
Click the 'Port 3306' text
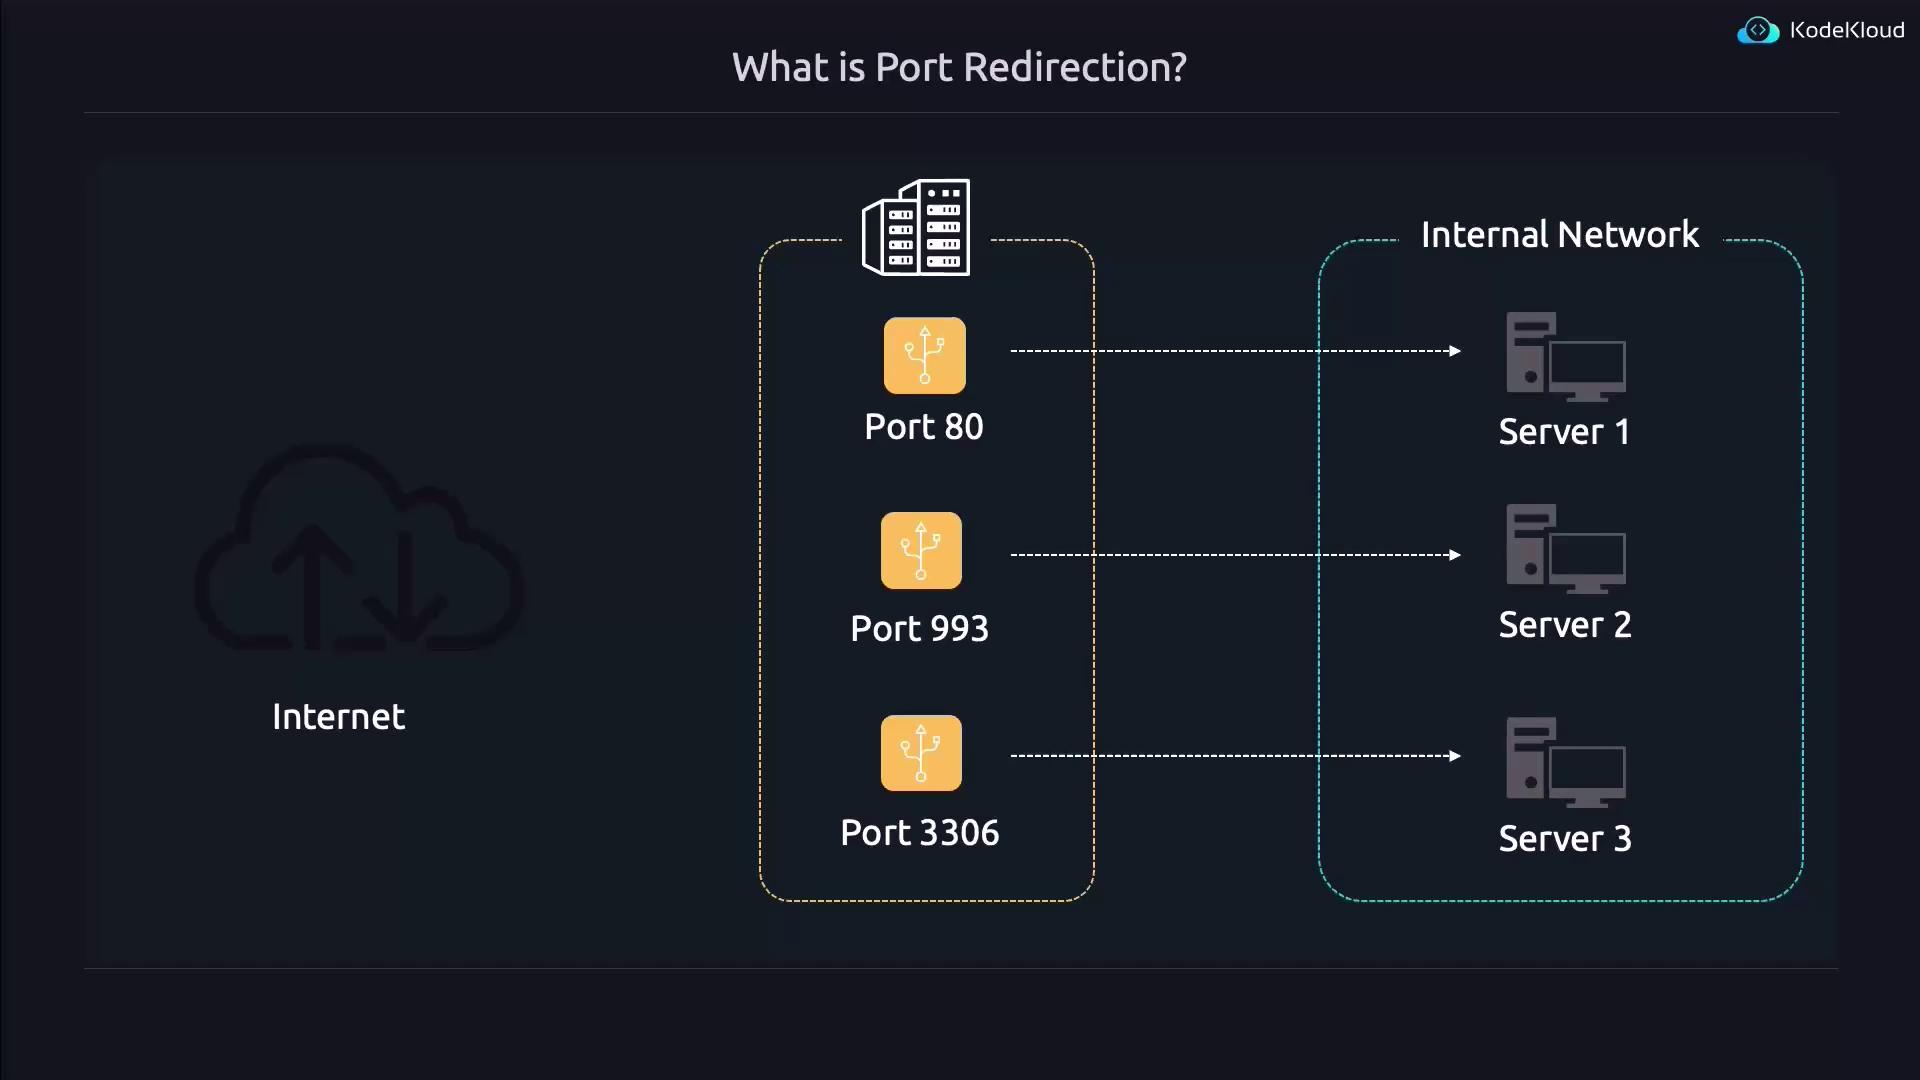tap(920, 833)
